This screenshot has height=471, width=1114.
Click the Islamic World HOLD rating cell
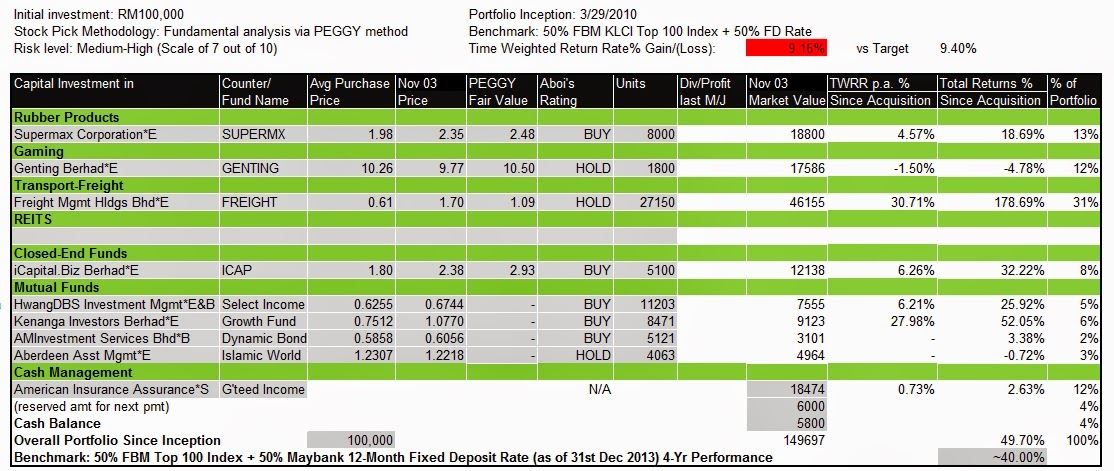point(575,356)
